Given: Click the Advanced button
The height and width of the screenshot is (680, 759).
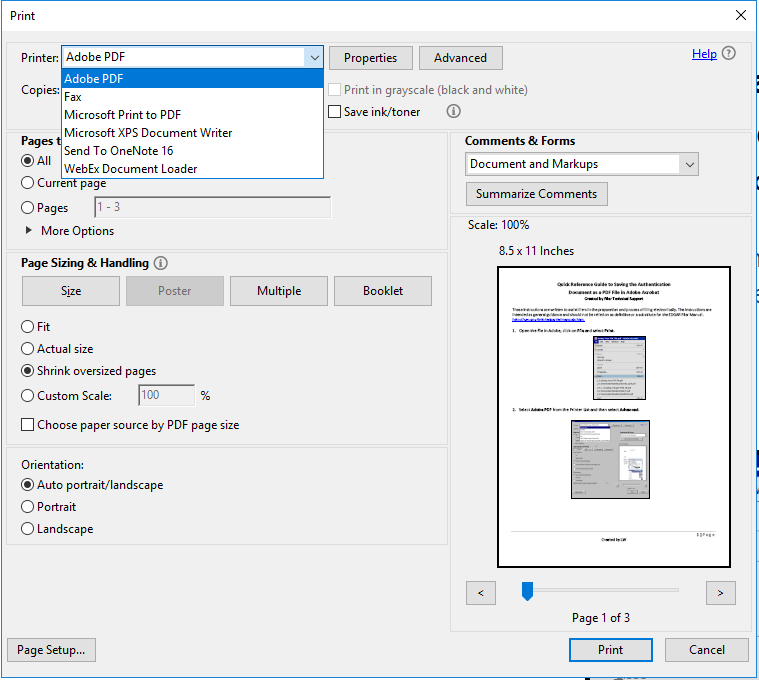Looking at the screenshot, I should click(460, 58).
